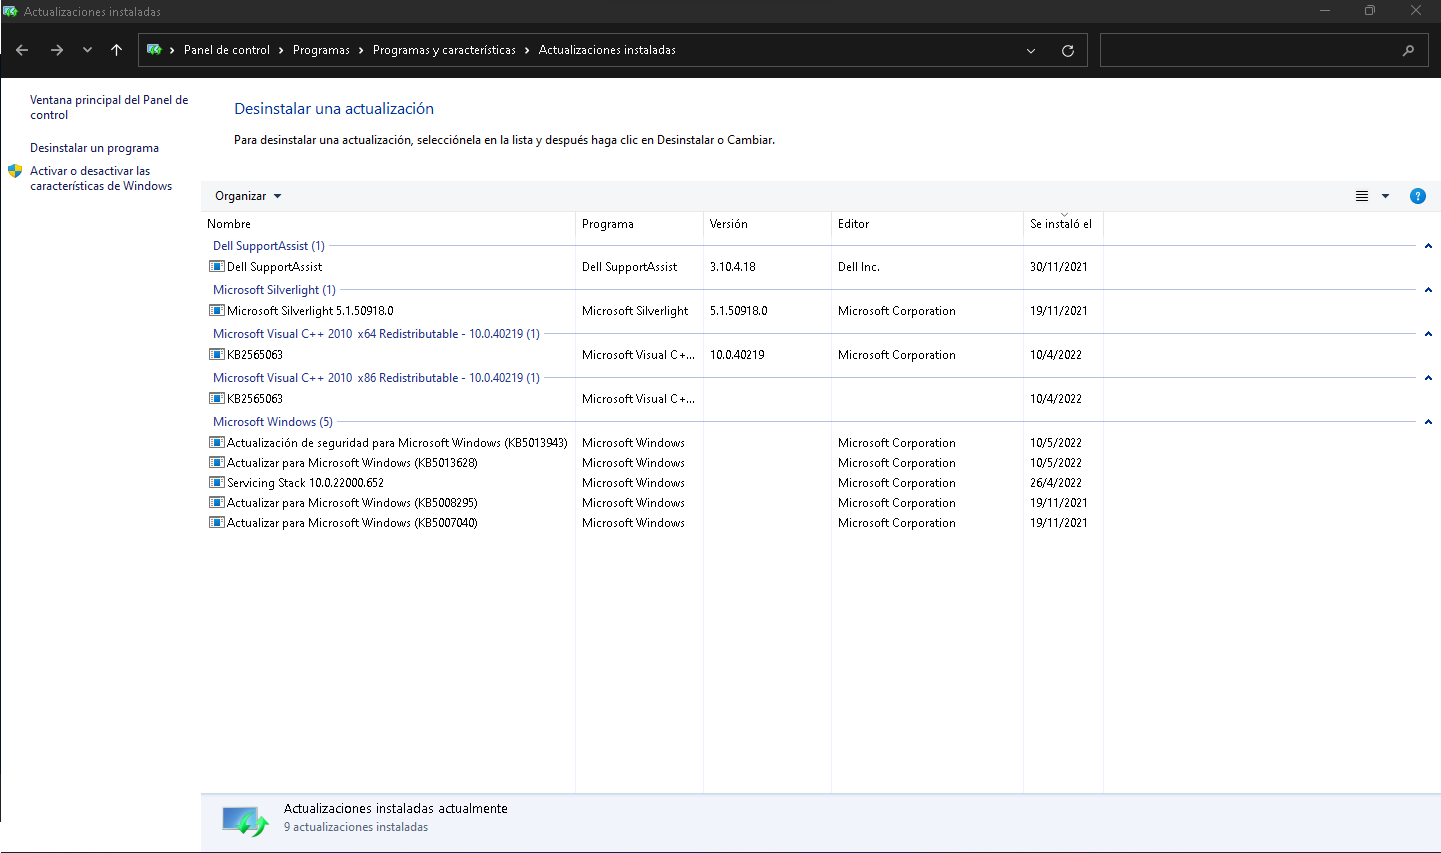Open the address bar history dropdown
This screenshot has height=853, width=1441.
tap(1031, 50)
